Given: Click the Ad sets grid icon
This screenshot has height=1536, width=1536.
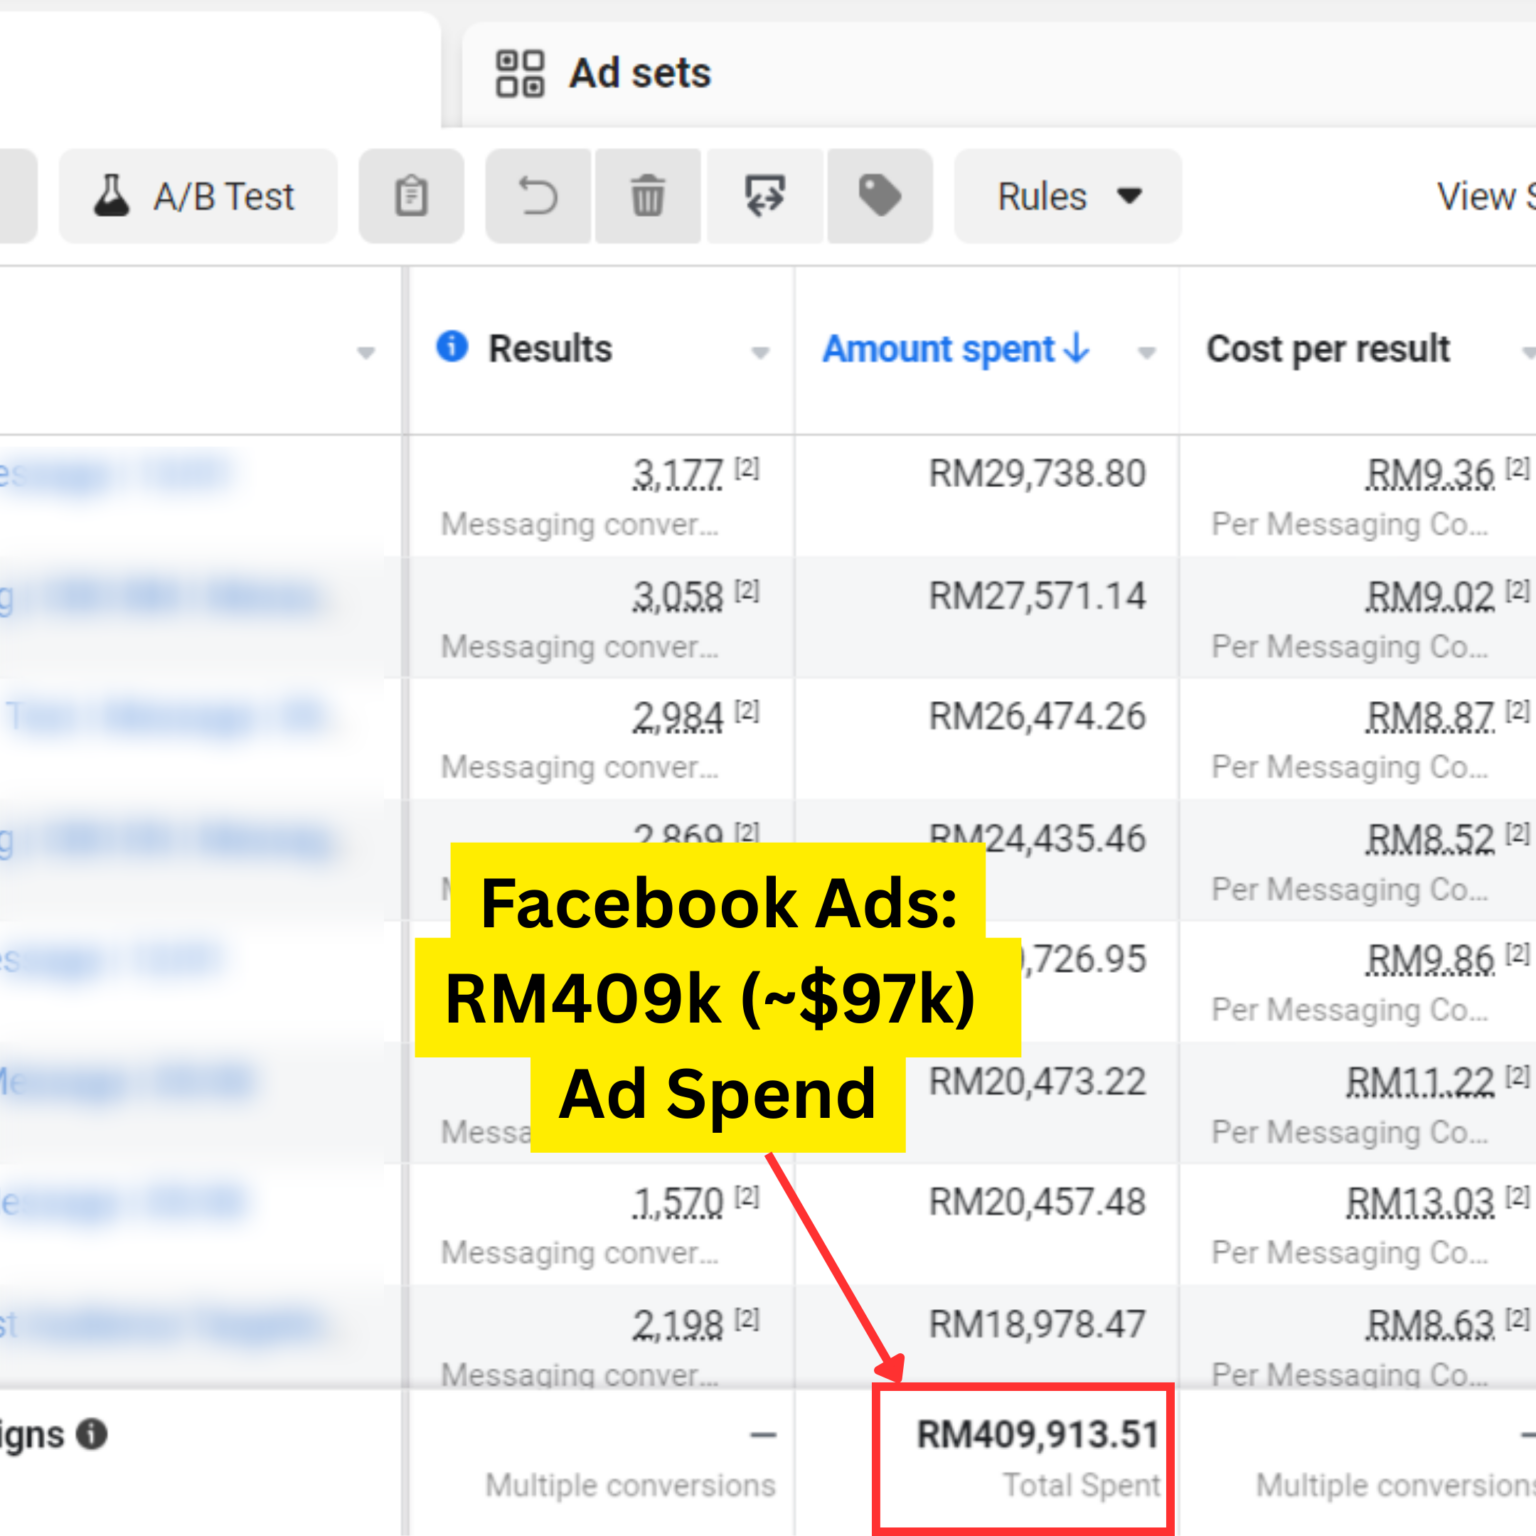Looking at the screenshot, I should 520,74.
